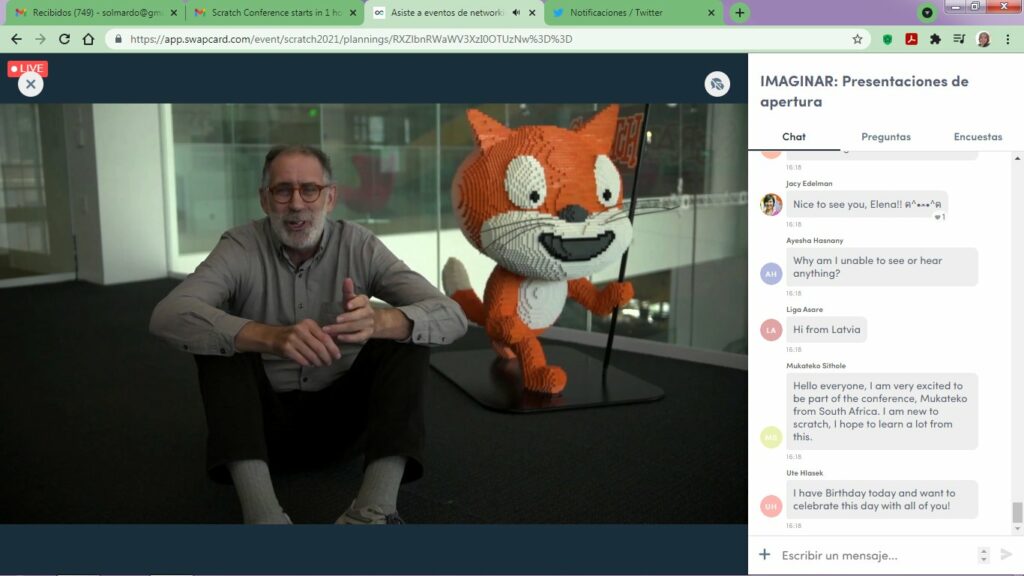The image size is (1024, 576).
Task: Go forward in browser history
Action: (40, 39)
